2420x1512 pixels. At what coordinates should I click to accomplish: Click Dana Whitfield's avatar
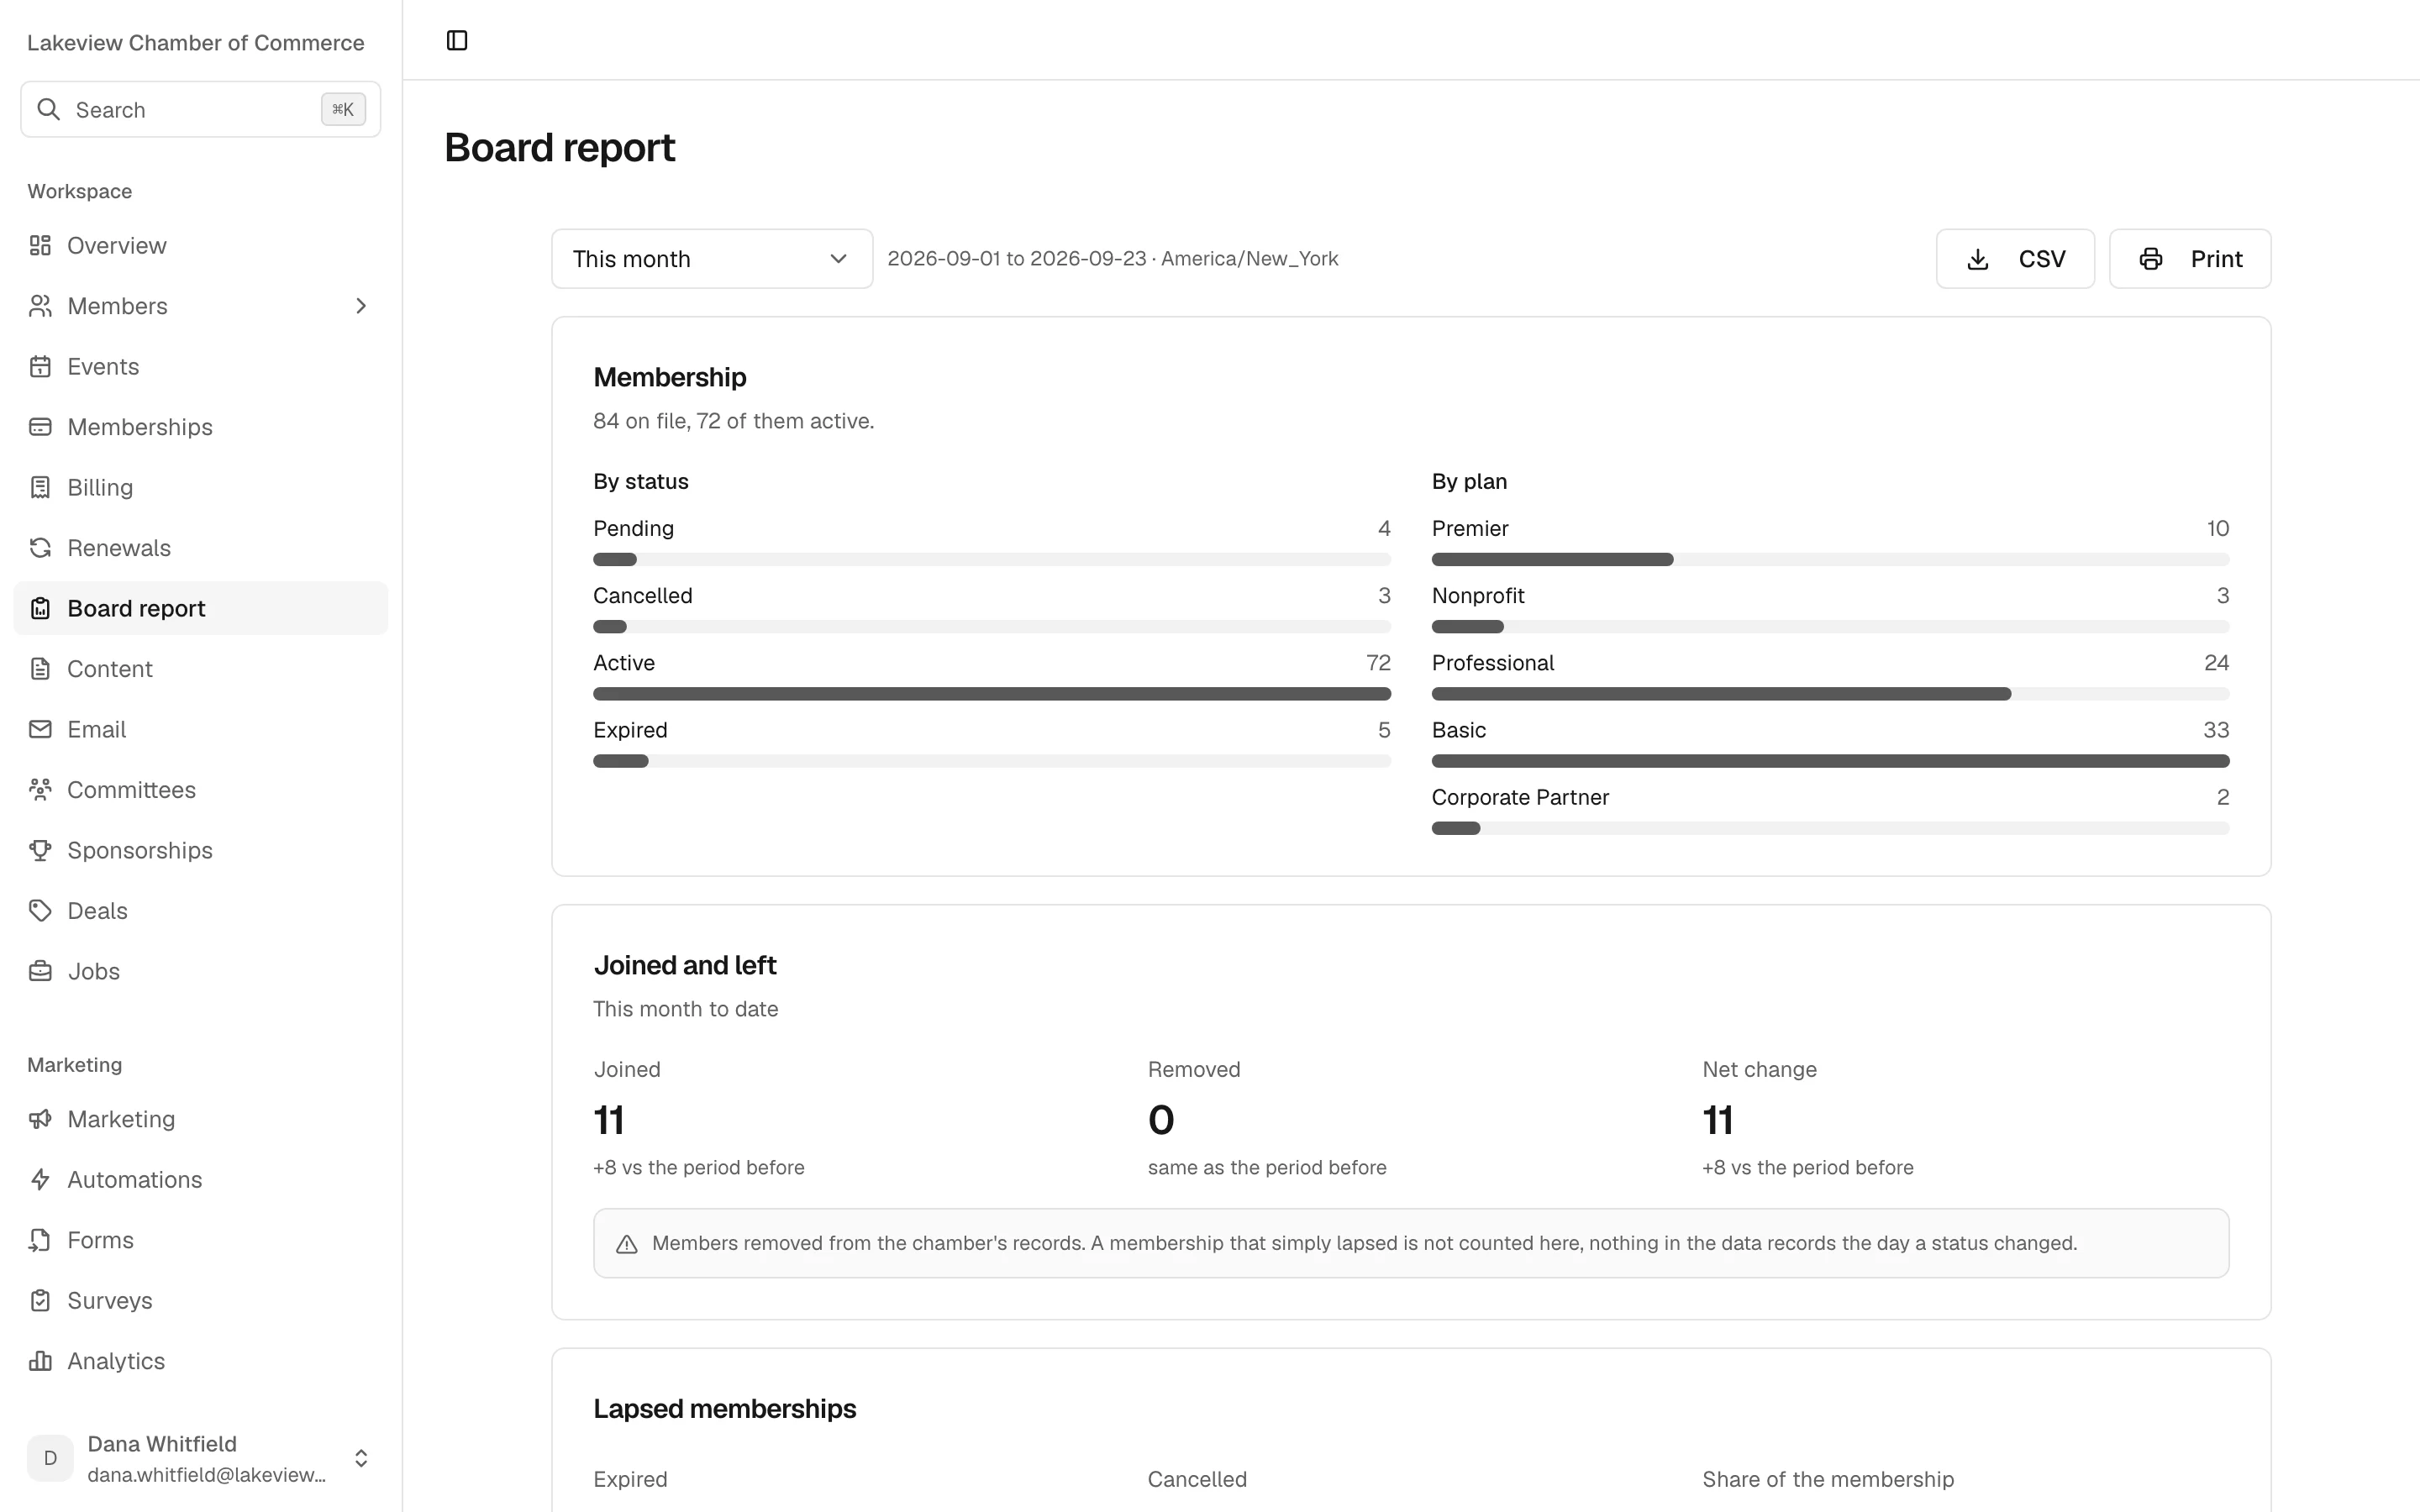50,1458
